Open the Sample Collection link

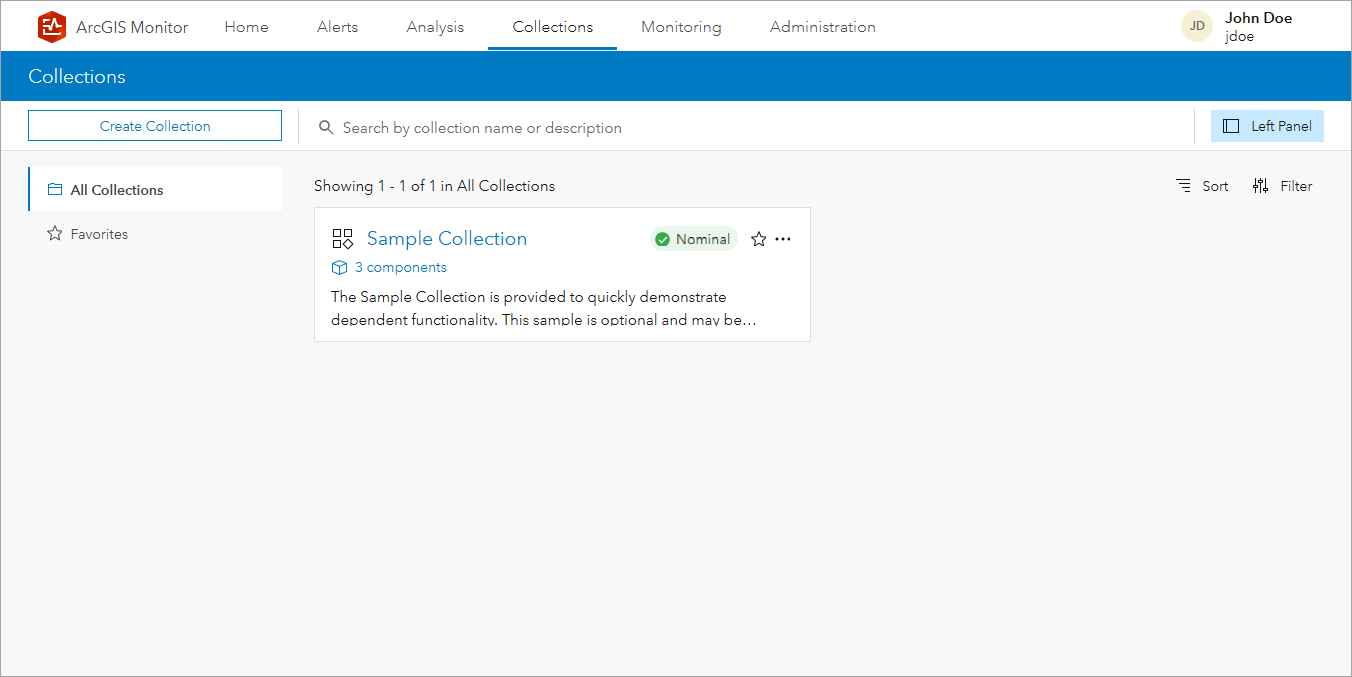point(446,238)
